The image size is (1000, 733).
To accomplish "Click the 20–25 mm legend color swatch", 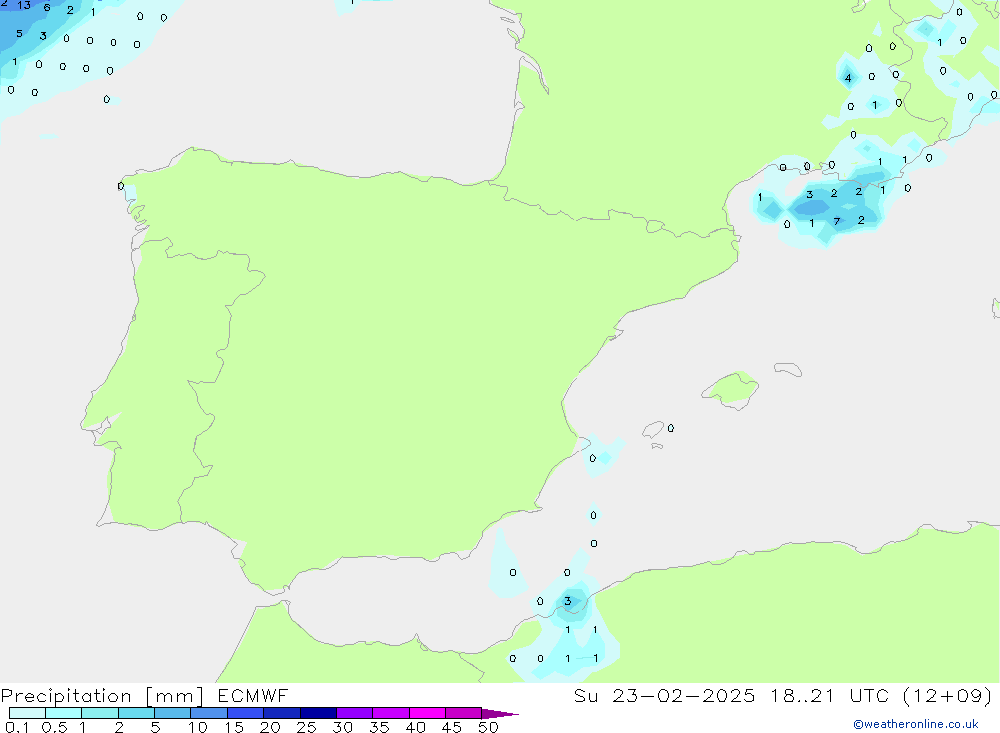I will tap(281, 713).
